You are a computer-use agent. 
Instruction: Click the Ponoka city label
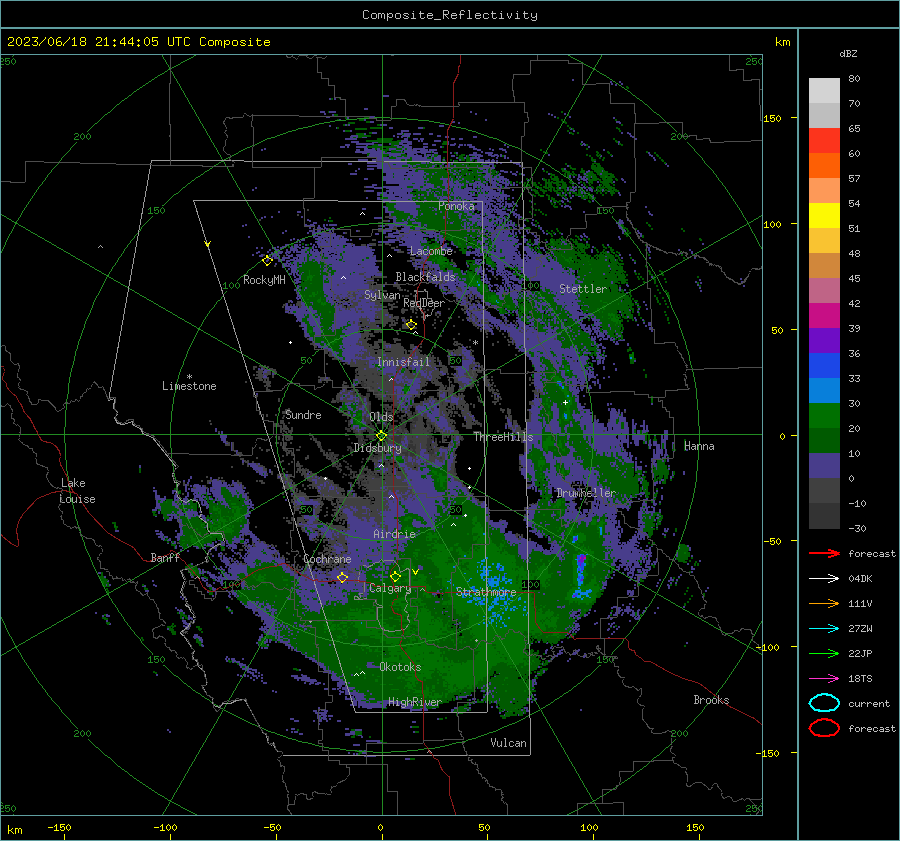click(456, 206)
